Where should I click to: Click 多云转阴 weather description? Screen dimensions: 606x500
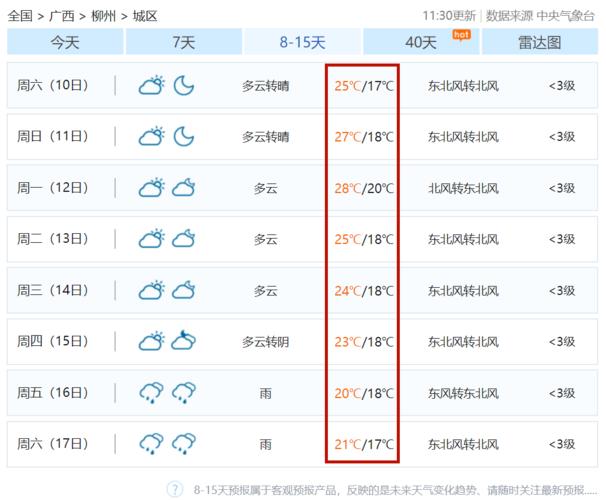coord(266,342)
